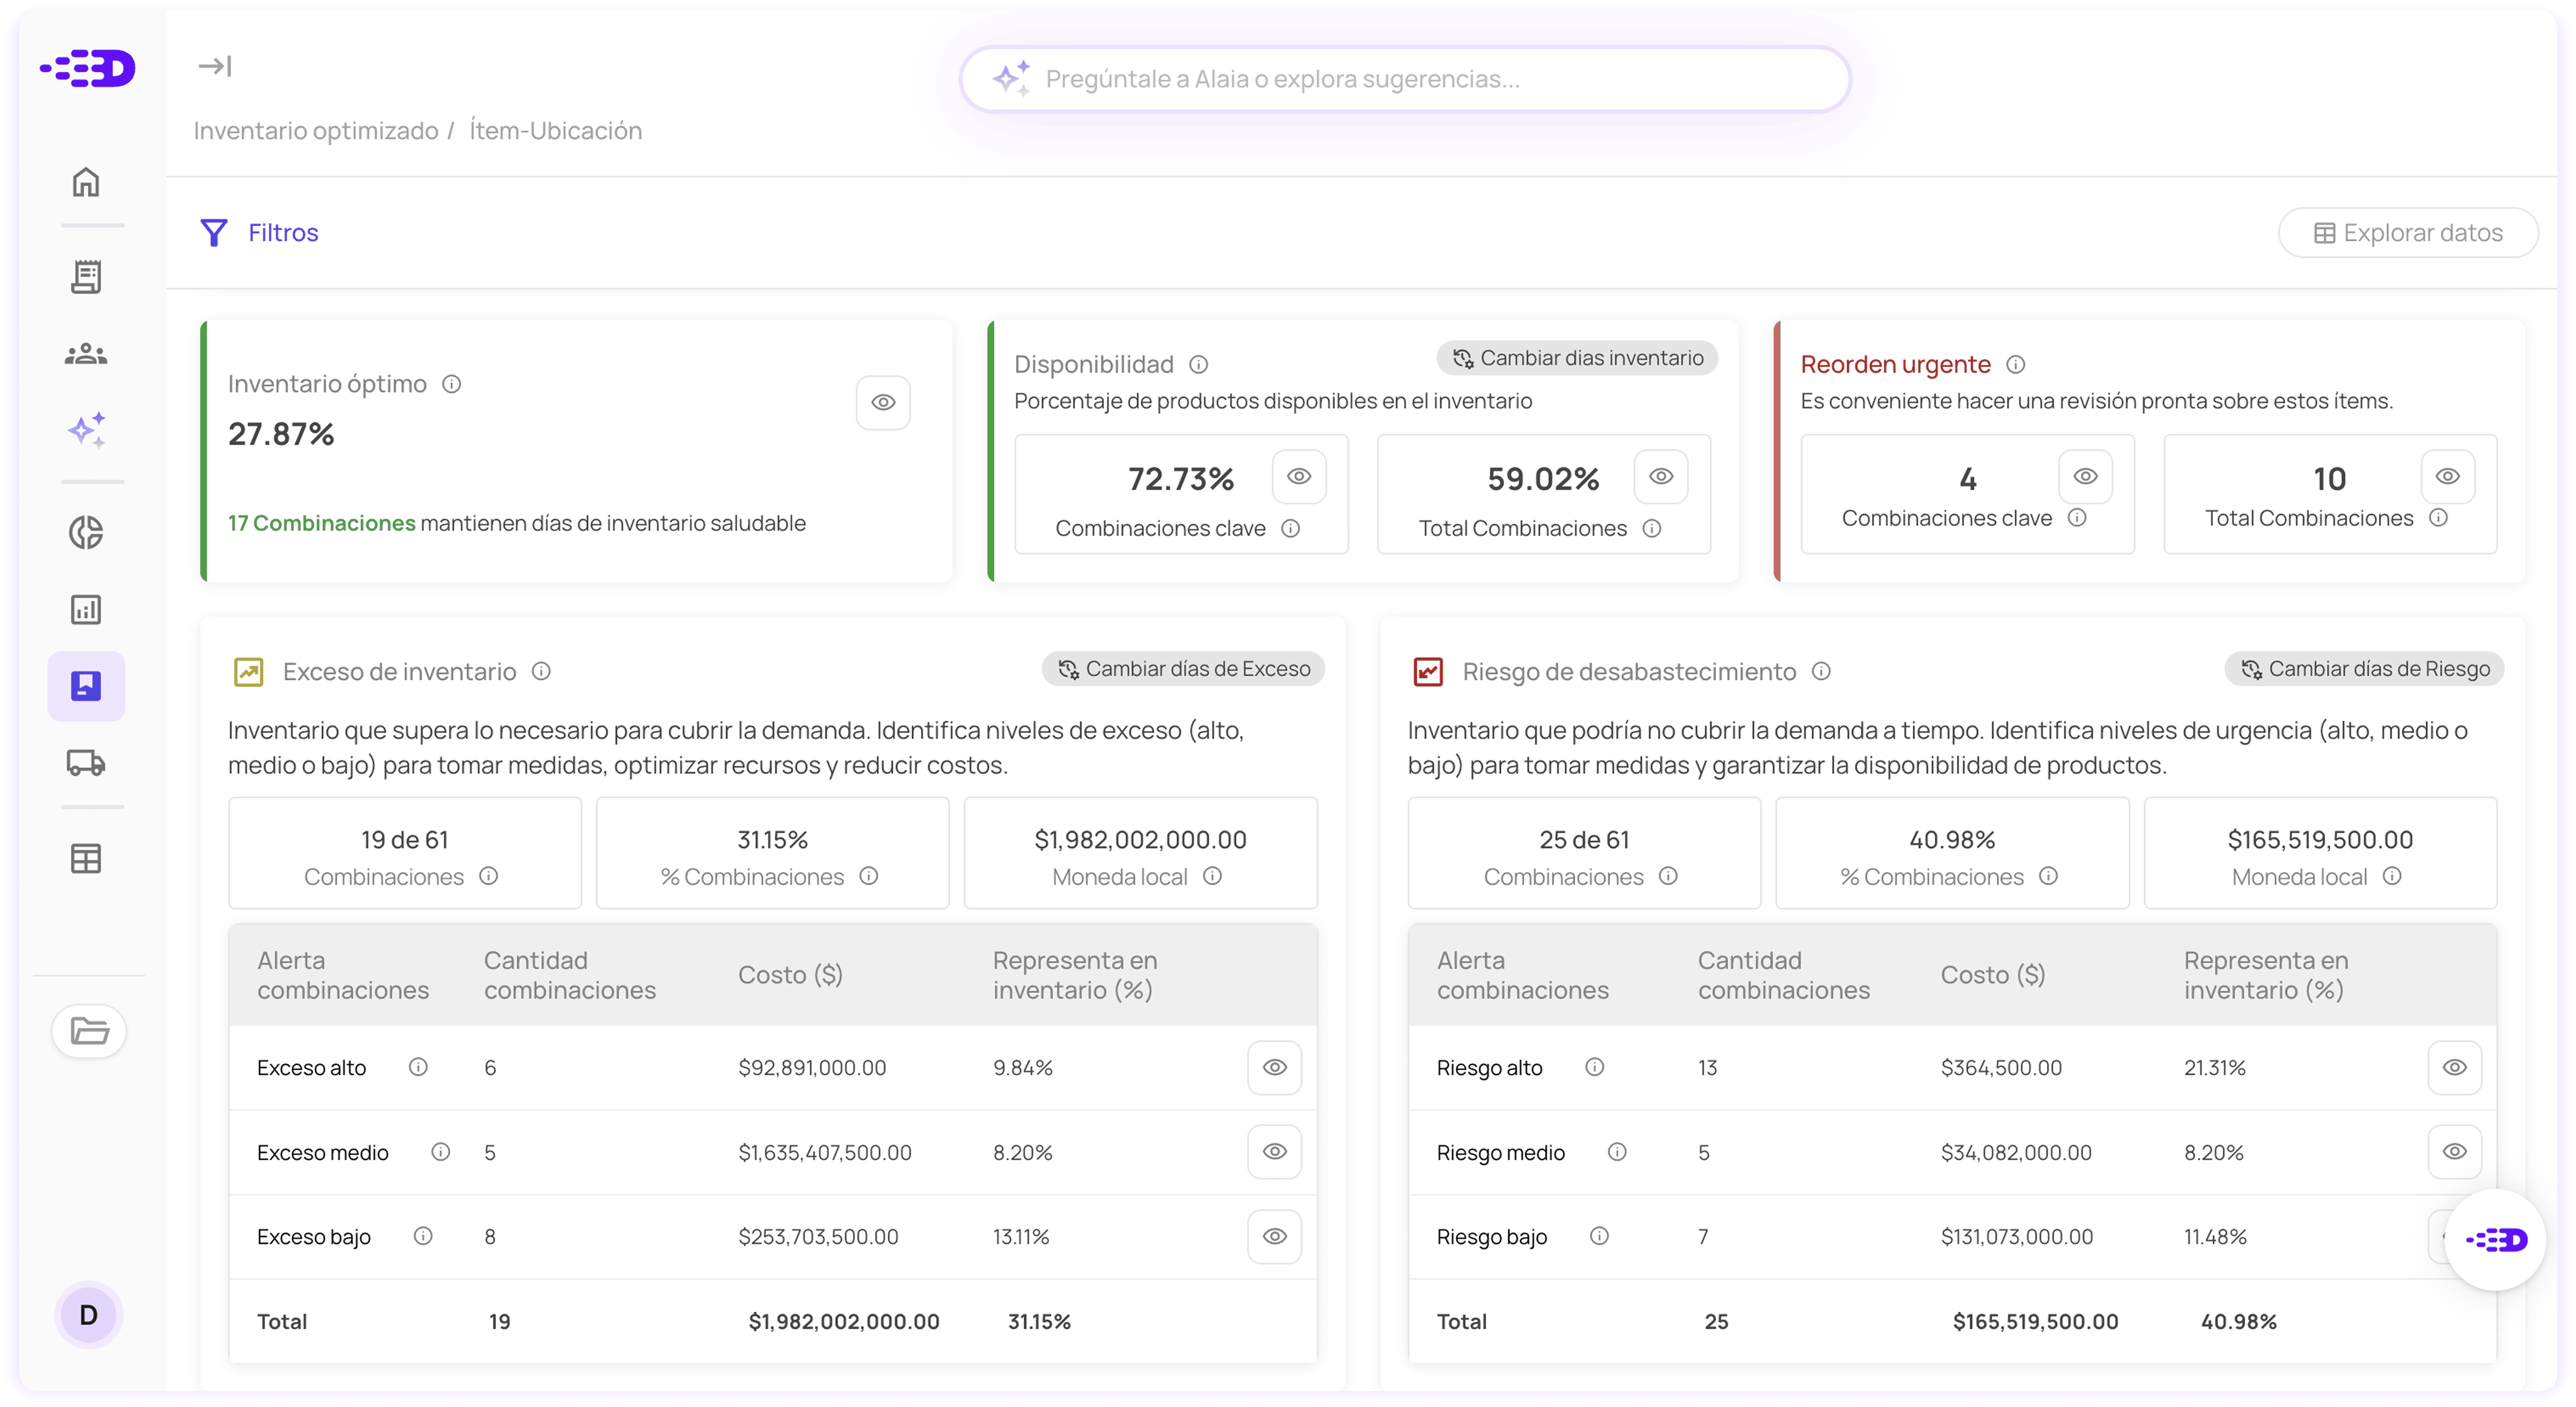Click info icon beside 40.98% % Combinaciones
This screenshot has width=2576, height=1407.
coord(2048,876)
